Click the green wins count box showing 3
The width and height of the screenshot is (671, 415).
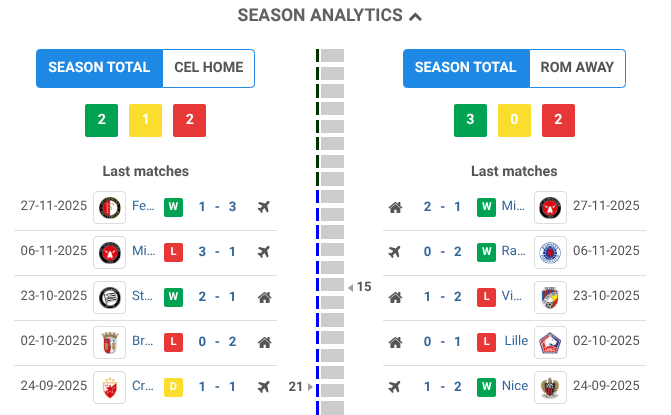pyautogui.click(x=470, y=121)
